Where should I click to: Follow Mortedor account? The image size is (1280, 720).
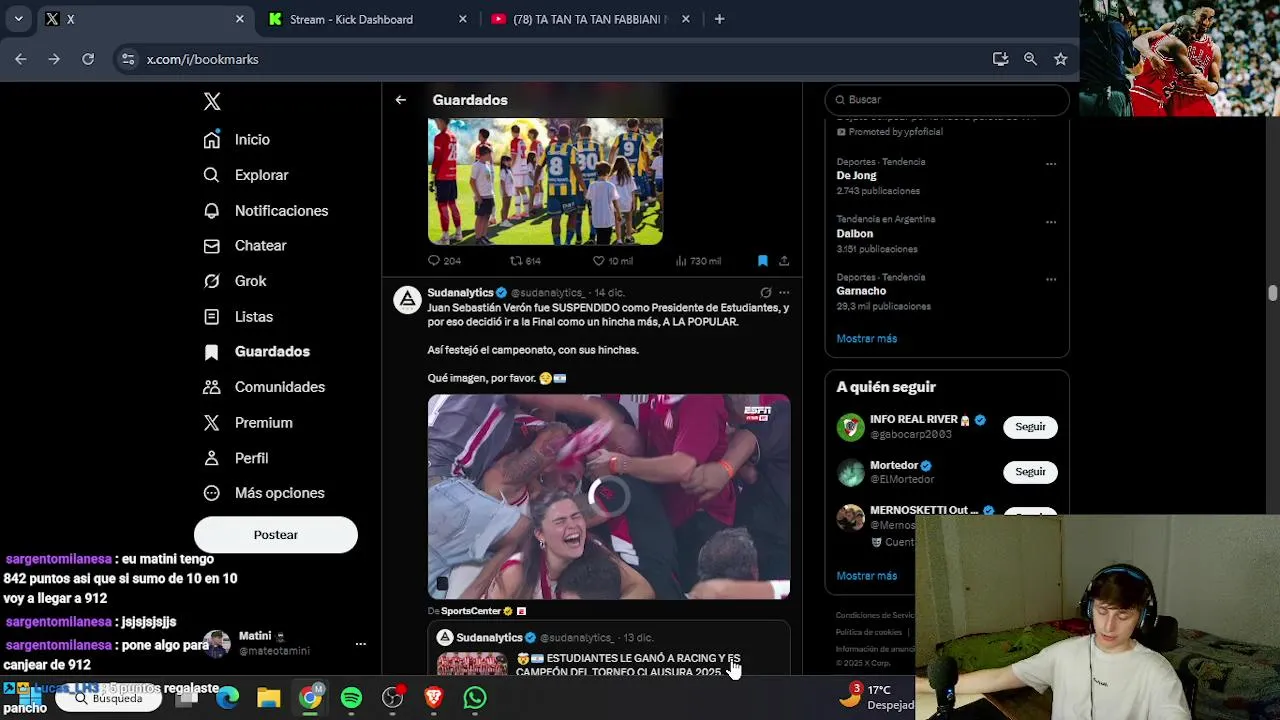click(x=1030, y=472)
